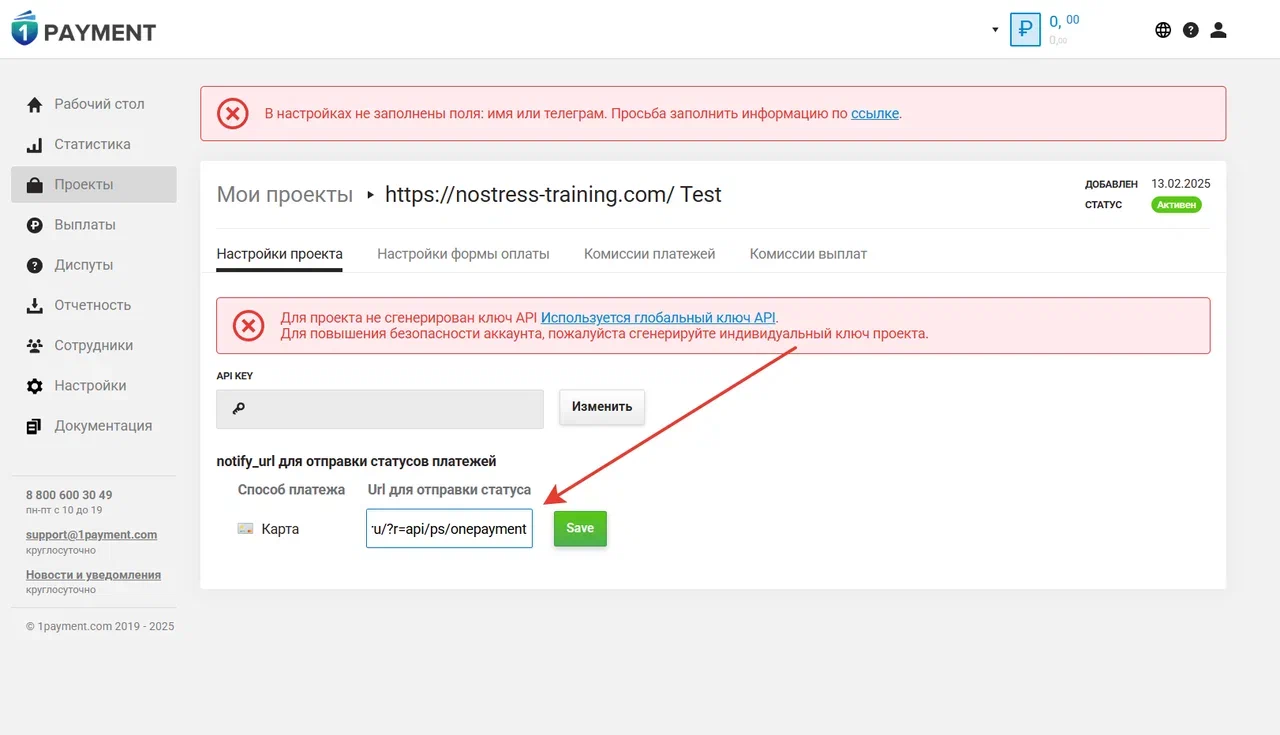The image size is (1280, 735).
Task: Follow the ссылке link in top alert
Action: click(874, 114)
